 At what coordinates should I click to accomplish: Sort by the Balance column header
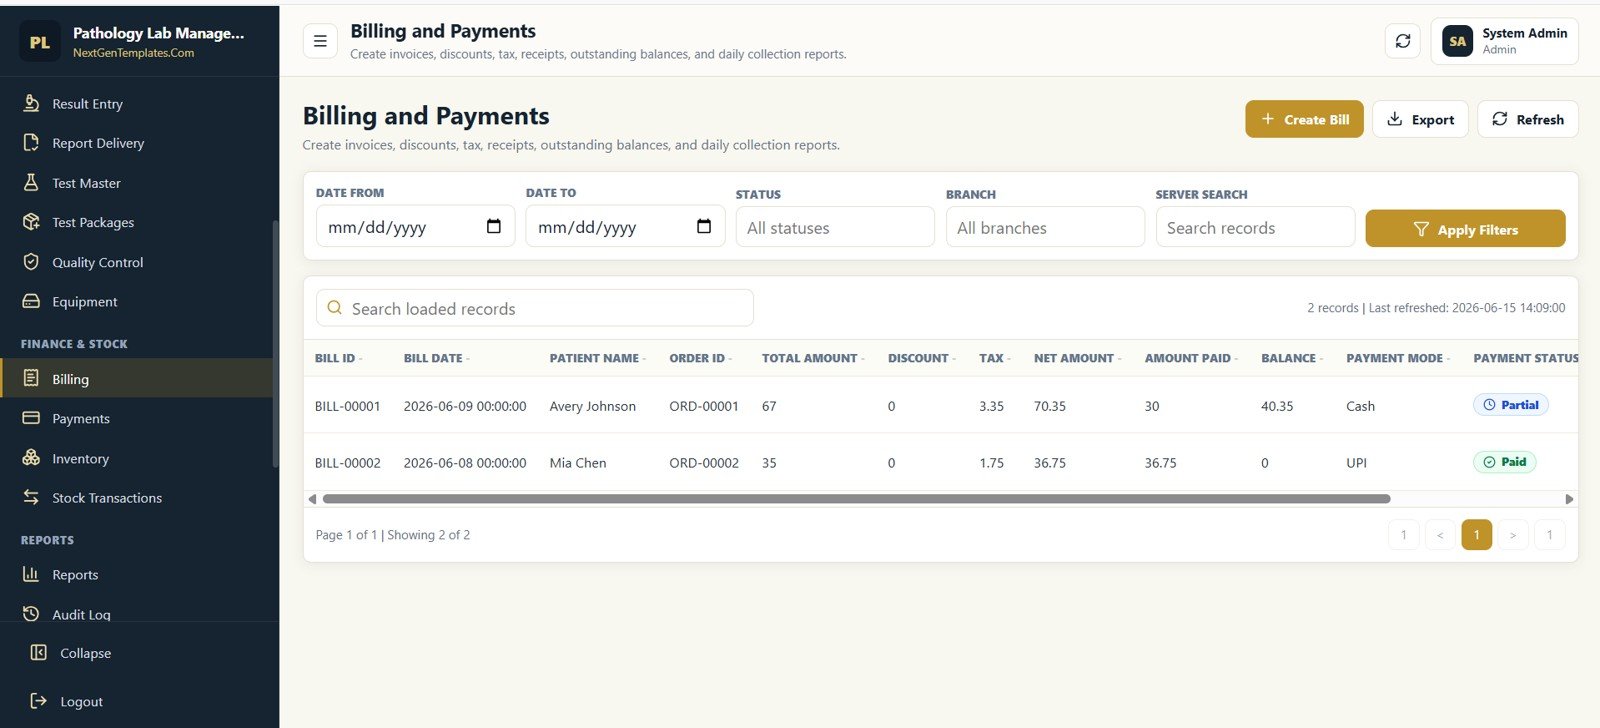[1292, 358]
